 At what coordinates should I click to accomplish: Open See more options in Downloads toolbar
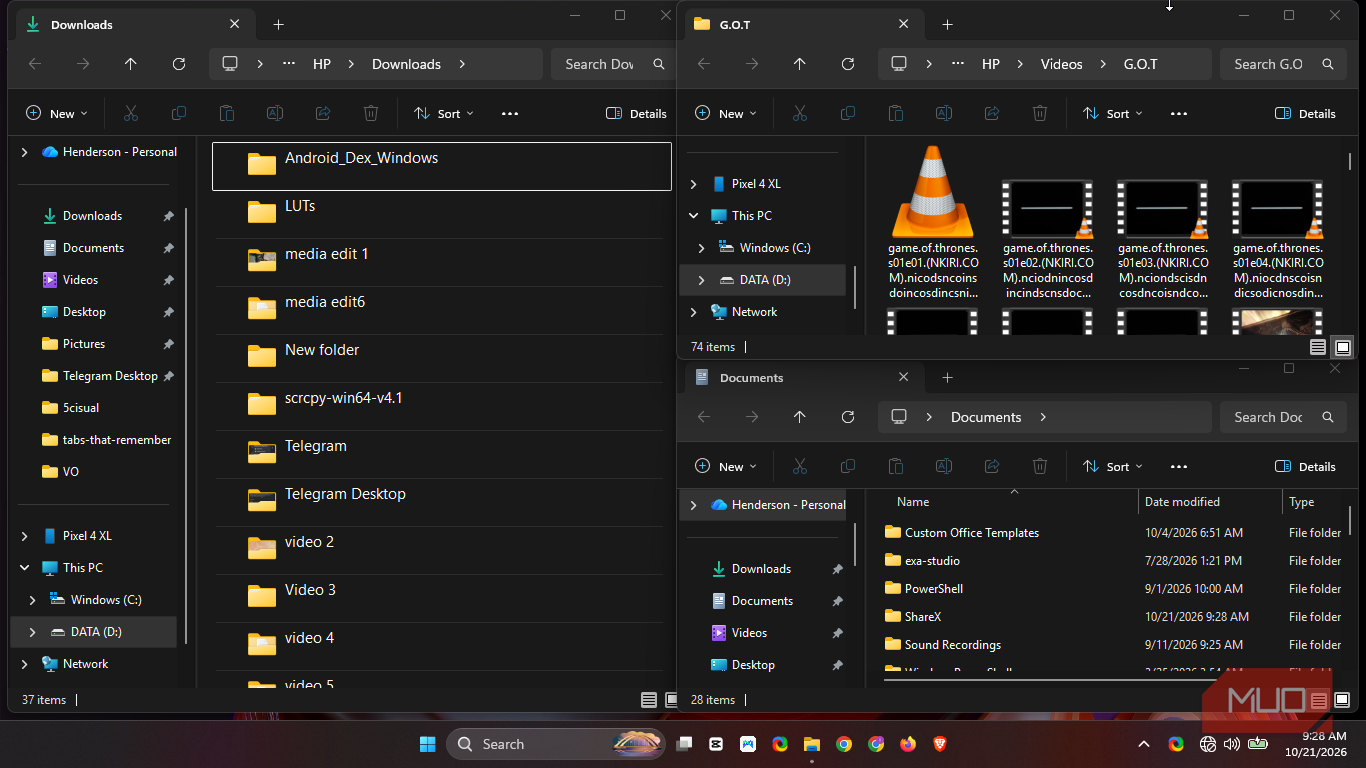(510, 114)
